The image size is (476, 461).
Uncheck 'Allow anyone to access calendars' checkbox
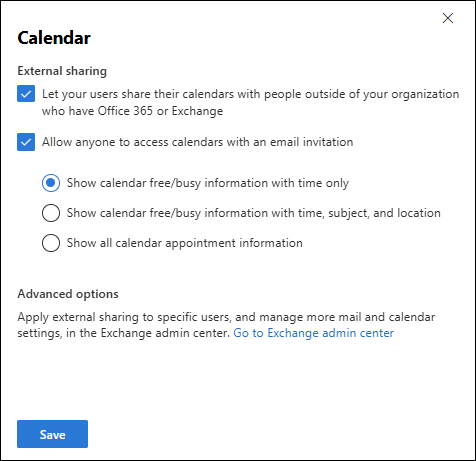coord(26,142)
